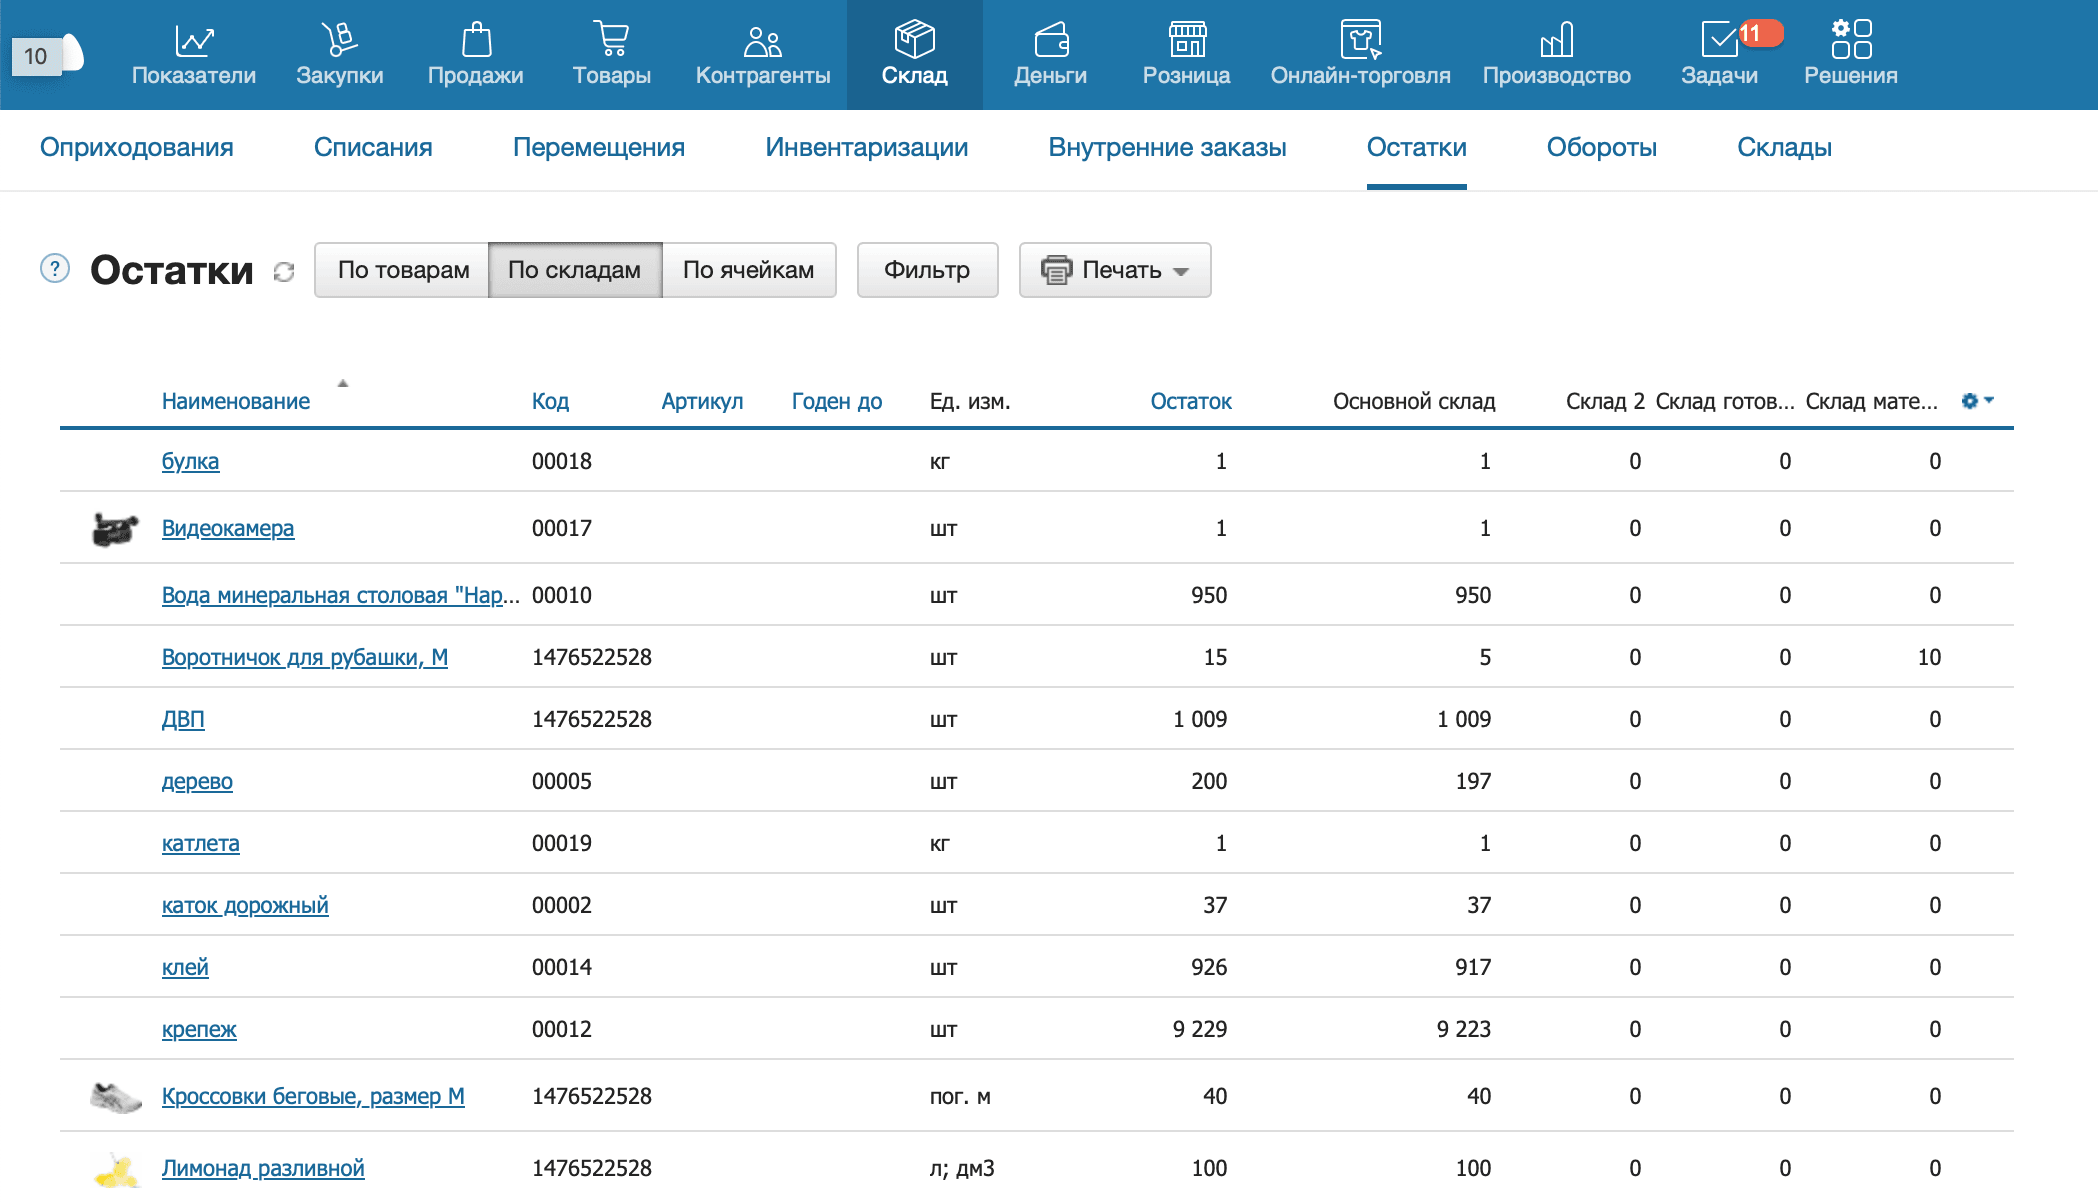Open column settings gear dropdown
Viewport: 2098px width, 1202px height.
[x=1975, y=400]
